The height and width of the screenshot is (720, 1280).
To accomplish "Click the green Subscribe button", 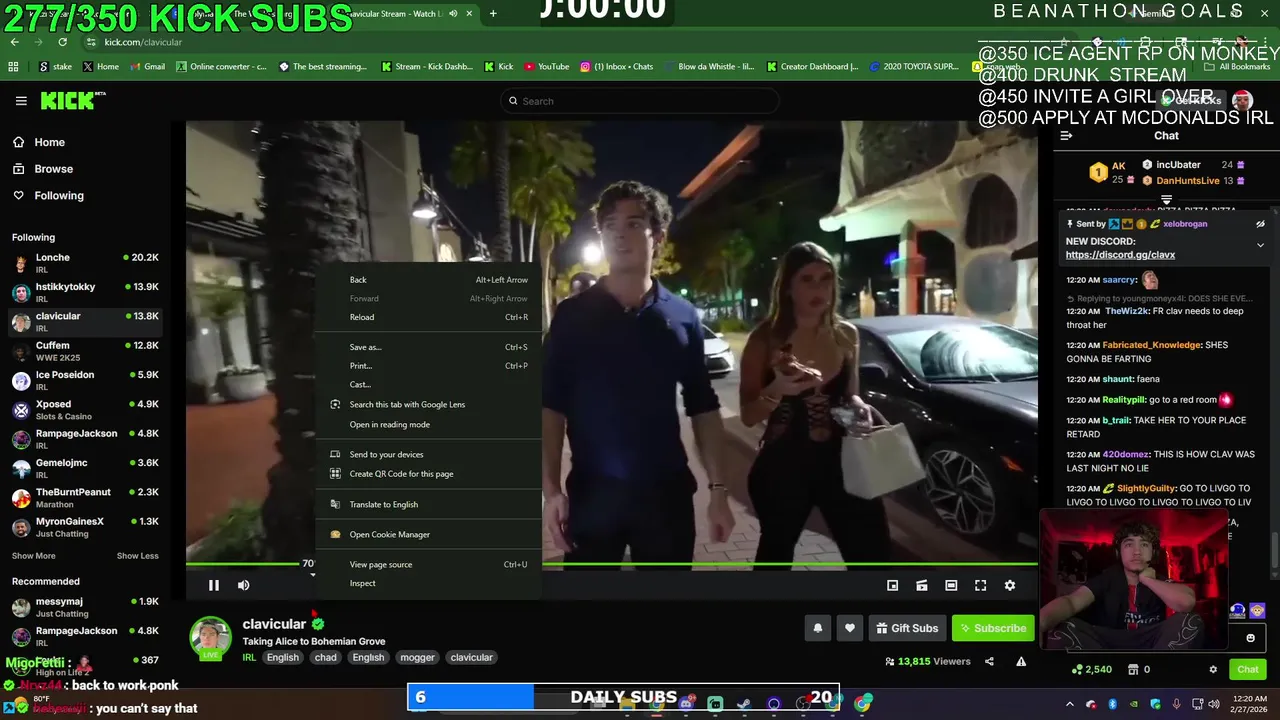I will [x=993, y=628].
